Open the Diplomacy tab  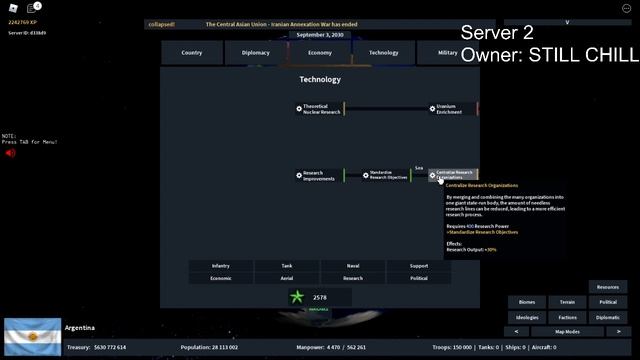[256, 53]
